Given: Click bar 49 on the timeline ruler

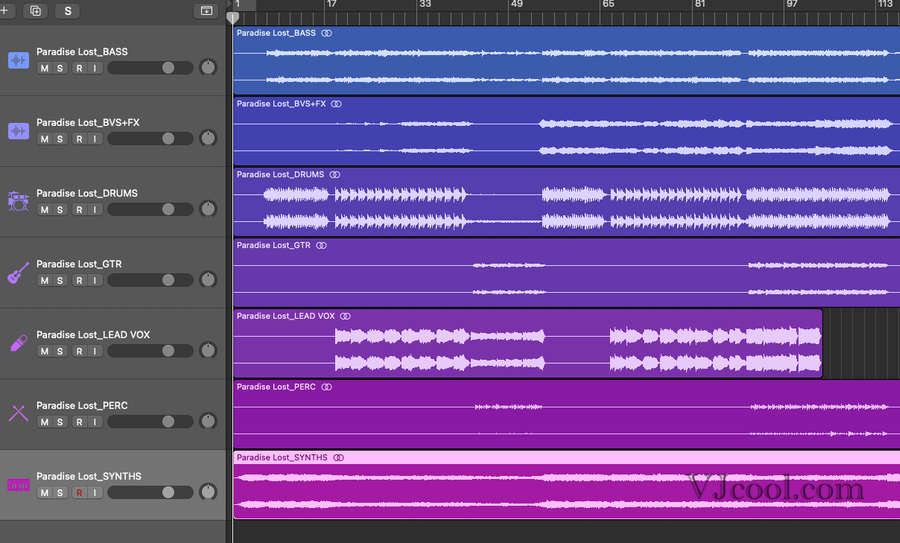Looking at the screenshot, I should (x=516, y=6).
